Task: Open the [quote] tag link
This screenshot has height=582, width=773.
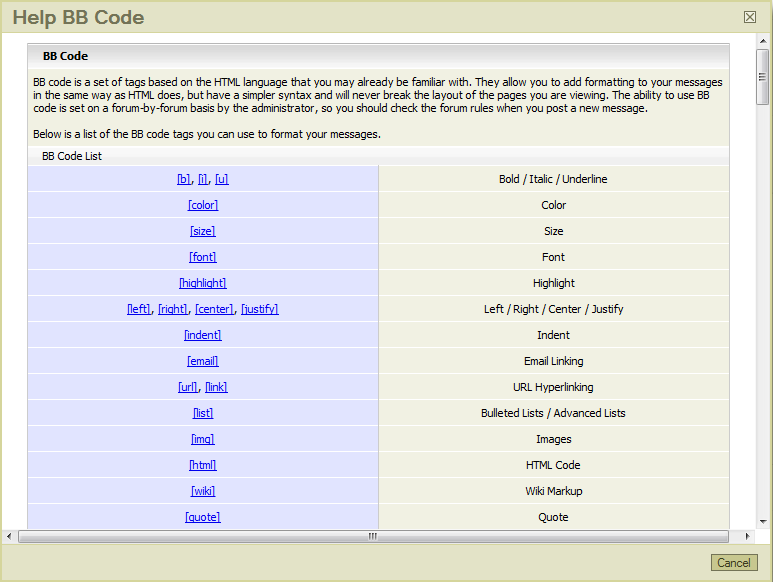Action: point(203,518)
